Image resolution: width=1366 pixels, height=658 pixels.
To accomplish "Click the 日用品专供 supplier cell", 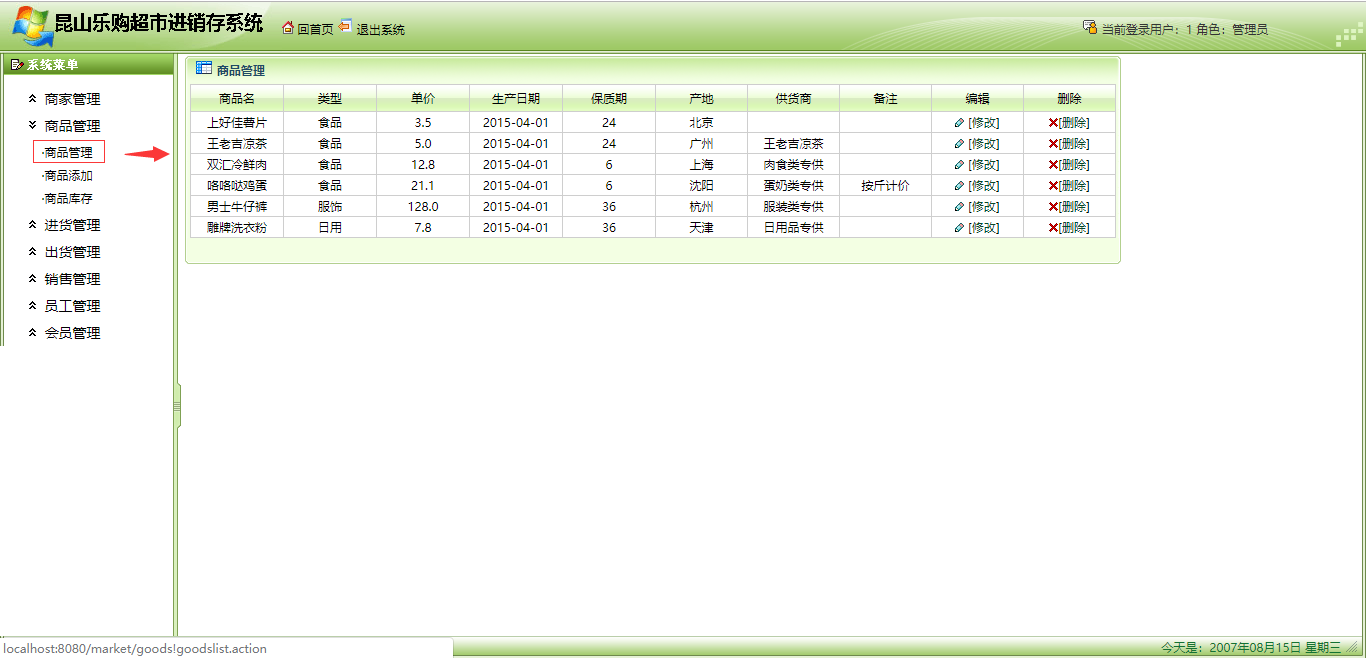I will click(793, 227).
